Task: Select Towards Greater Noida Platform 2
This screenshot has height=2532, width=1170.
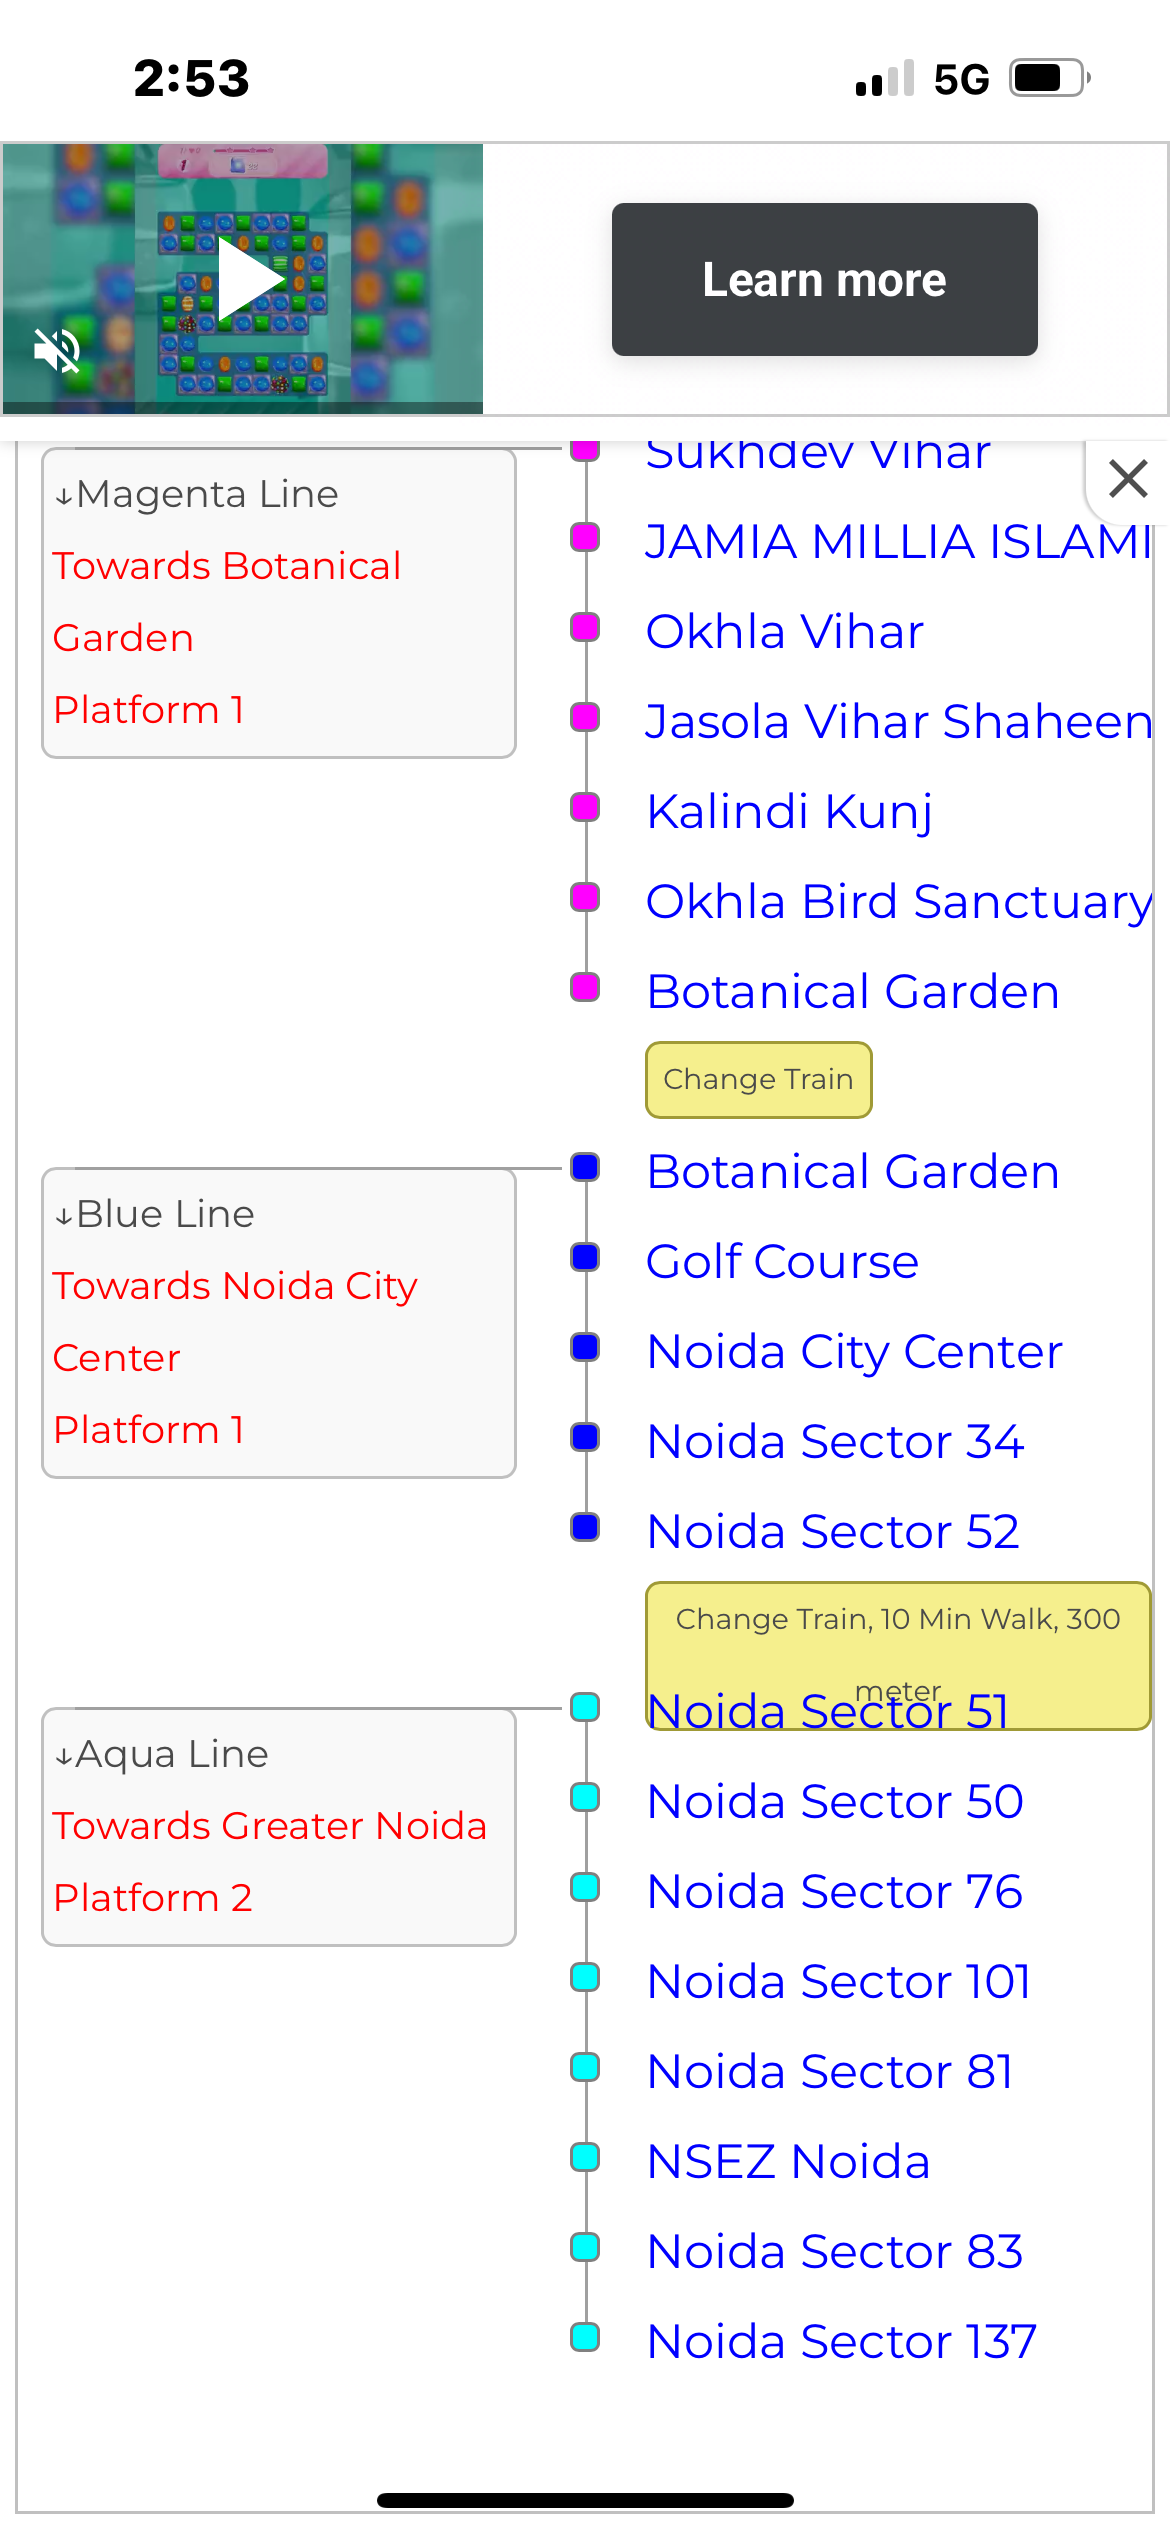Action: click(270, 1861)
